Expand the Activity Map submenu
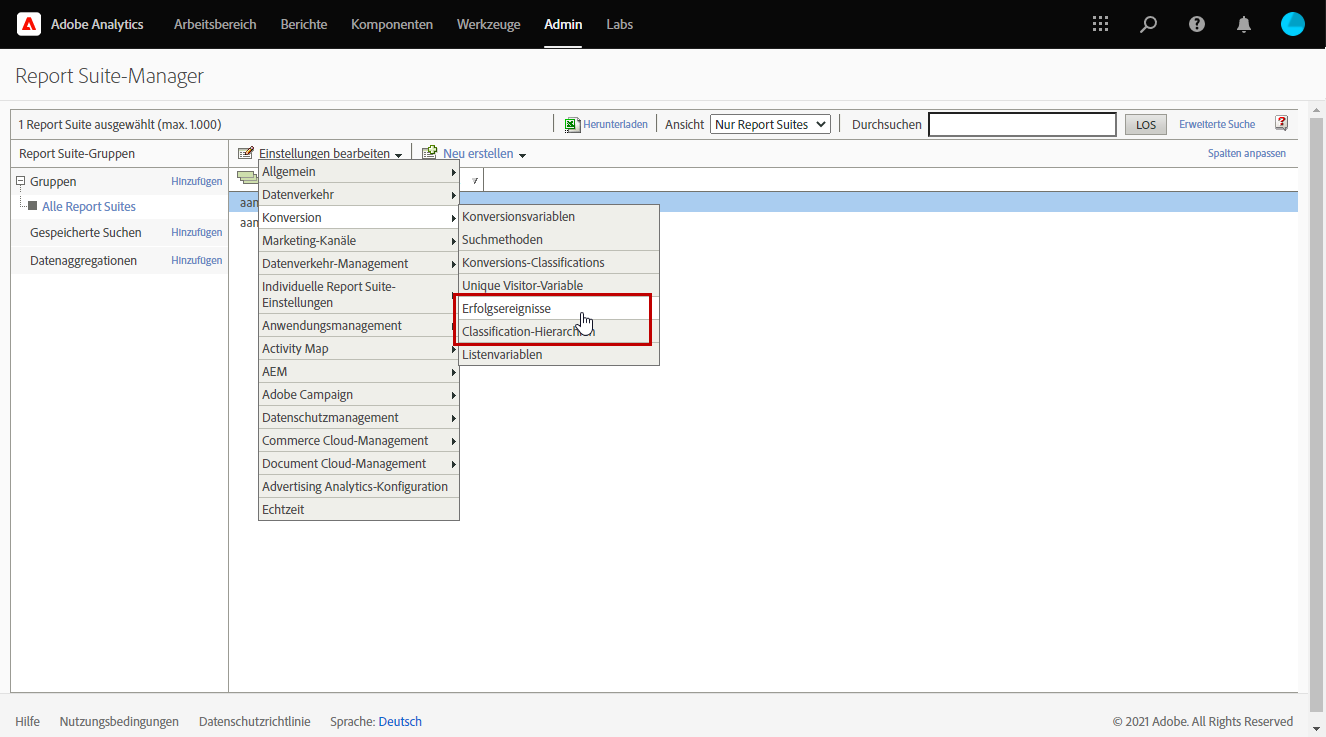1326x737 pixels. (359, 349)
